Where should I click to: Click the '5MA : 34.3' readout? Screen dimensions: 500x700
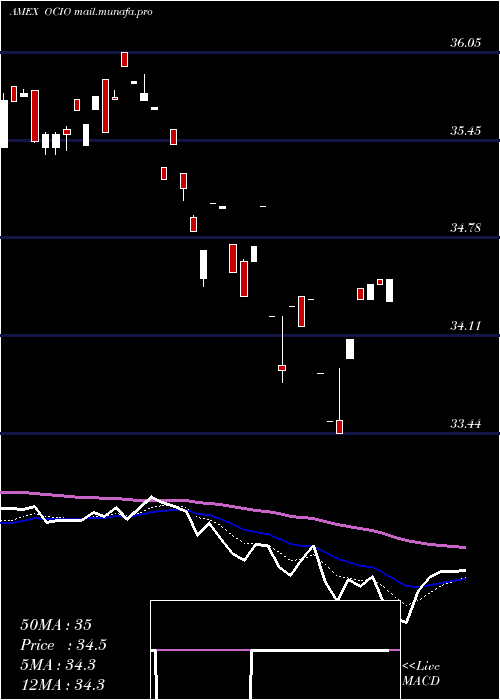pyautogui.click(x=58, y=665)
